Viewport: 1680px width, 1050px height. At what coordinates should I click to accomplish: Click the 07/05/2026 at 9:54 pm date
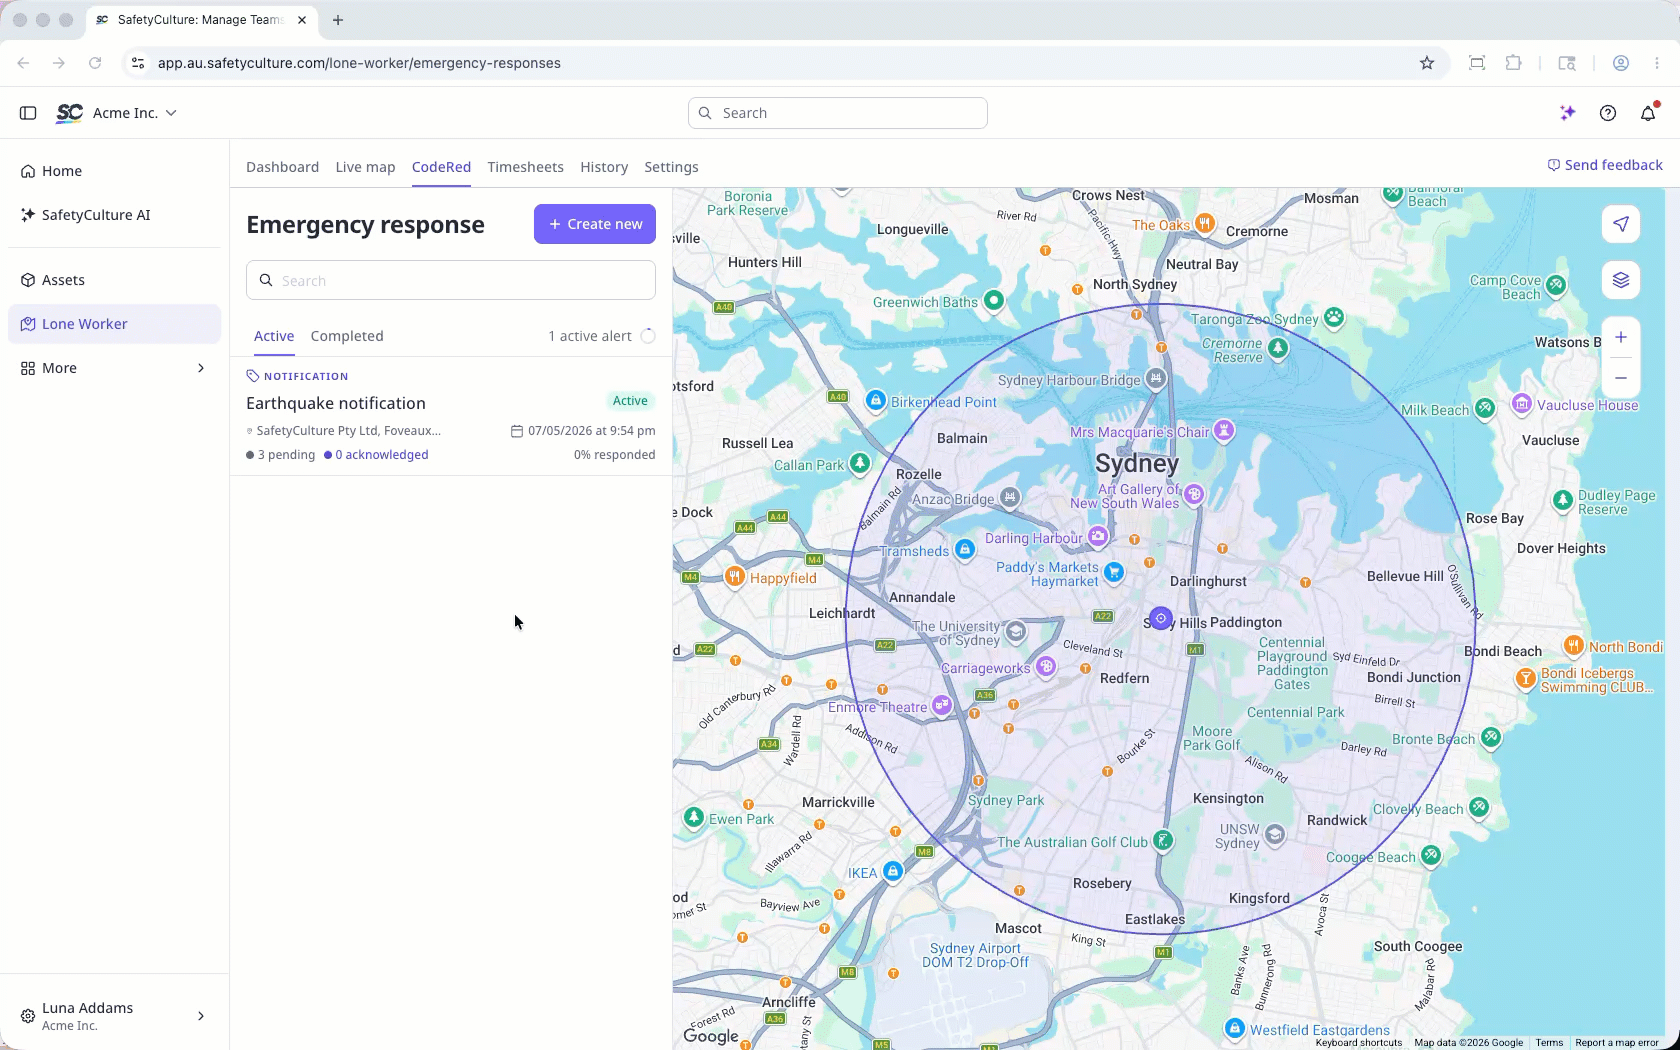[x=591, y=431]
